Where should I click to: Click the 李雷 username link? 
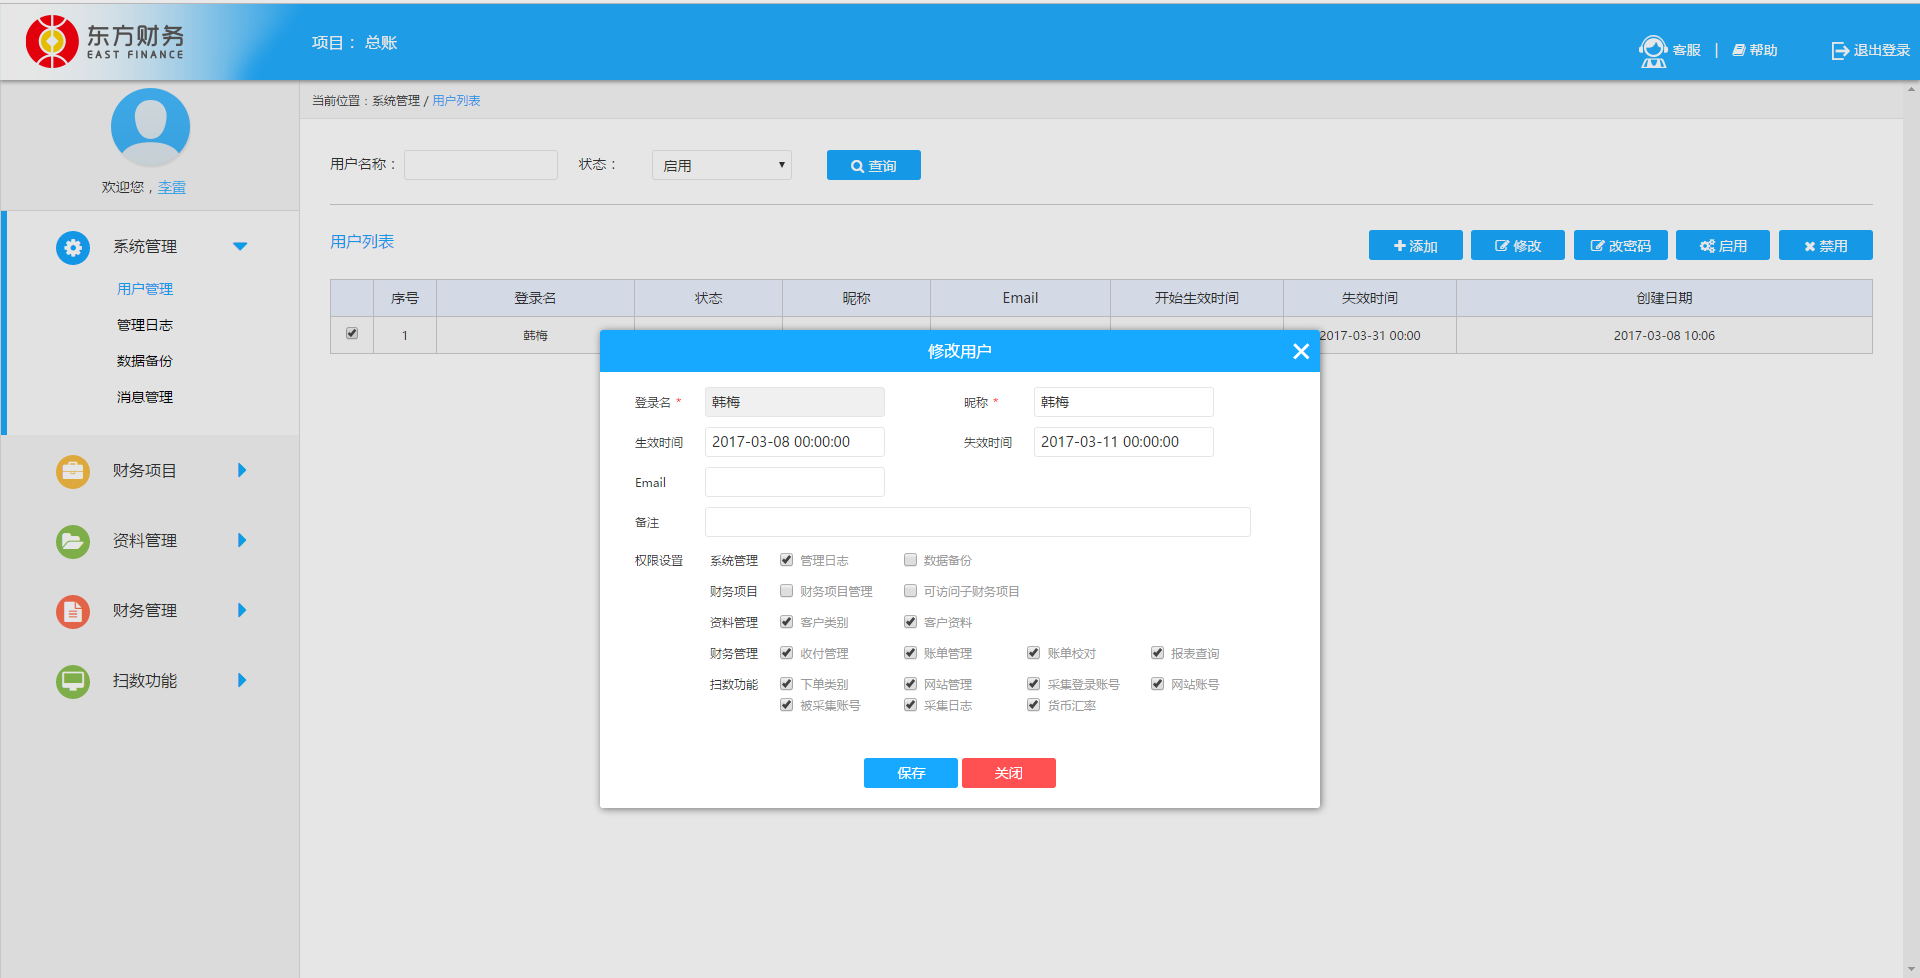(x=172, y=187)
